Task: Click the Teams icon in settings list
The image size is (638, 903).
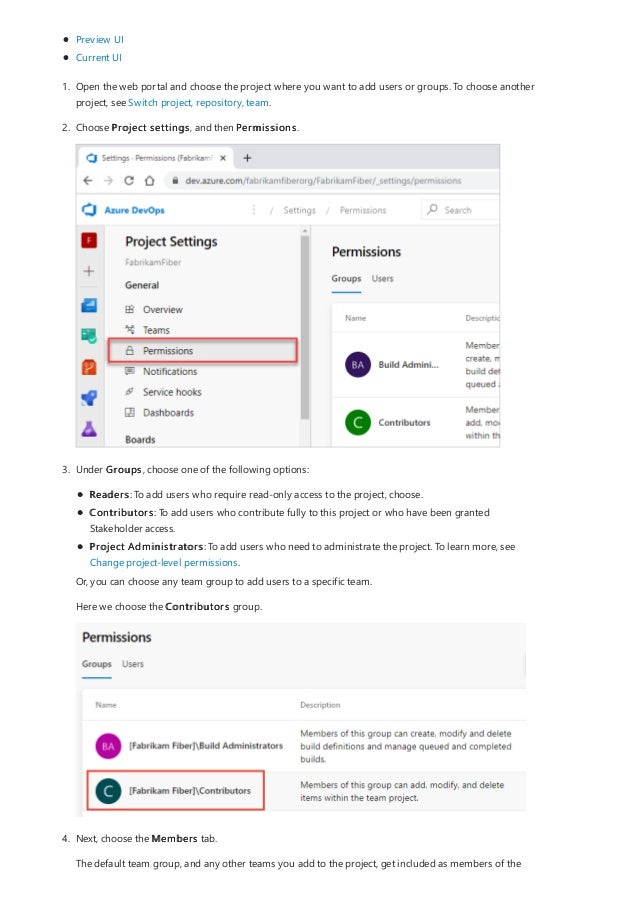Action: [x=130, y=329]
